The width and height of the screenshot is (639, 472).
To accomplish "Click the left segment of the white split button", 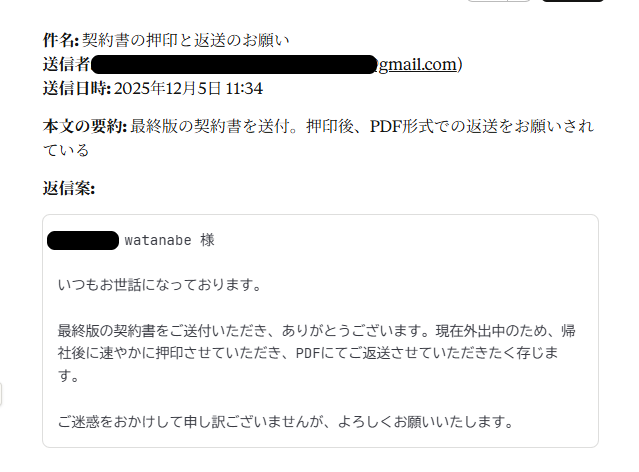I will click(488, 1).
